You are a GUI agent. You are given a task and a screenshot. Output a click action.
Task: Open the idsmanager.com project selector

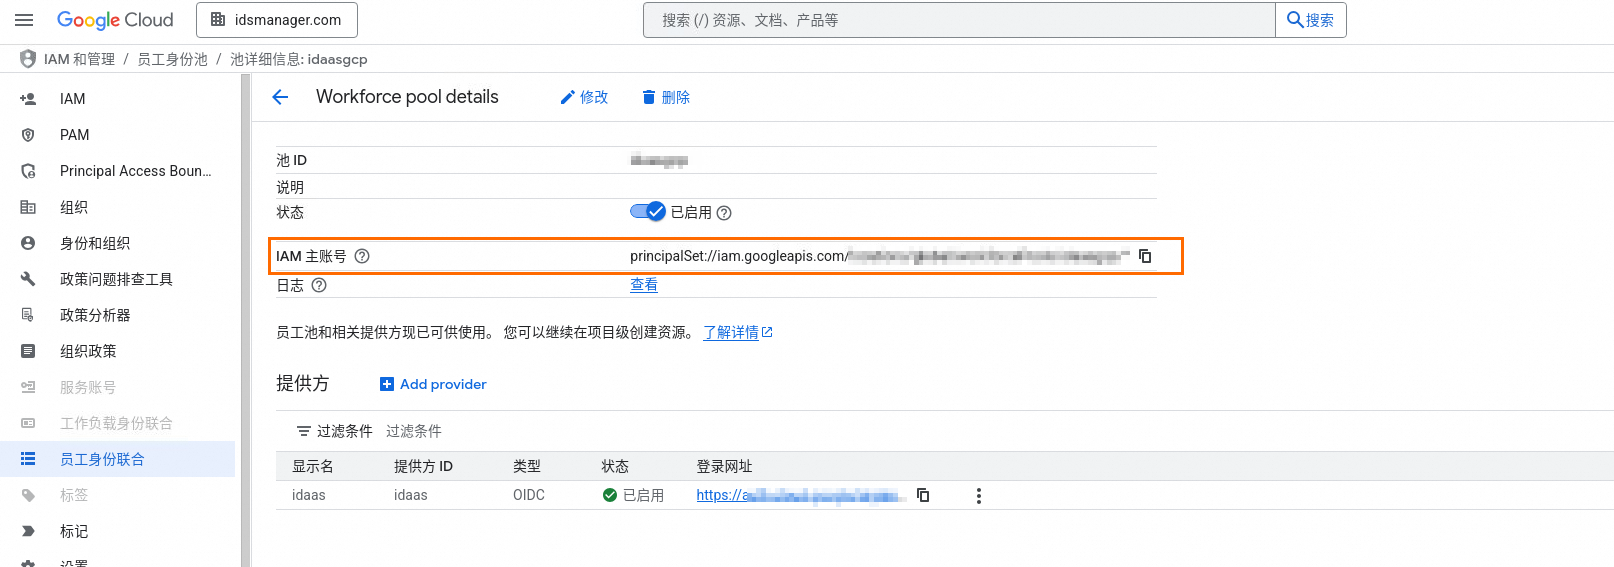[x=277, y=20]
